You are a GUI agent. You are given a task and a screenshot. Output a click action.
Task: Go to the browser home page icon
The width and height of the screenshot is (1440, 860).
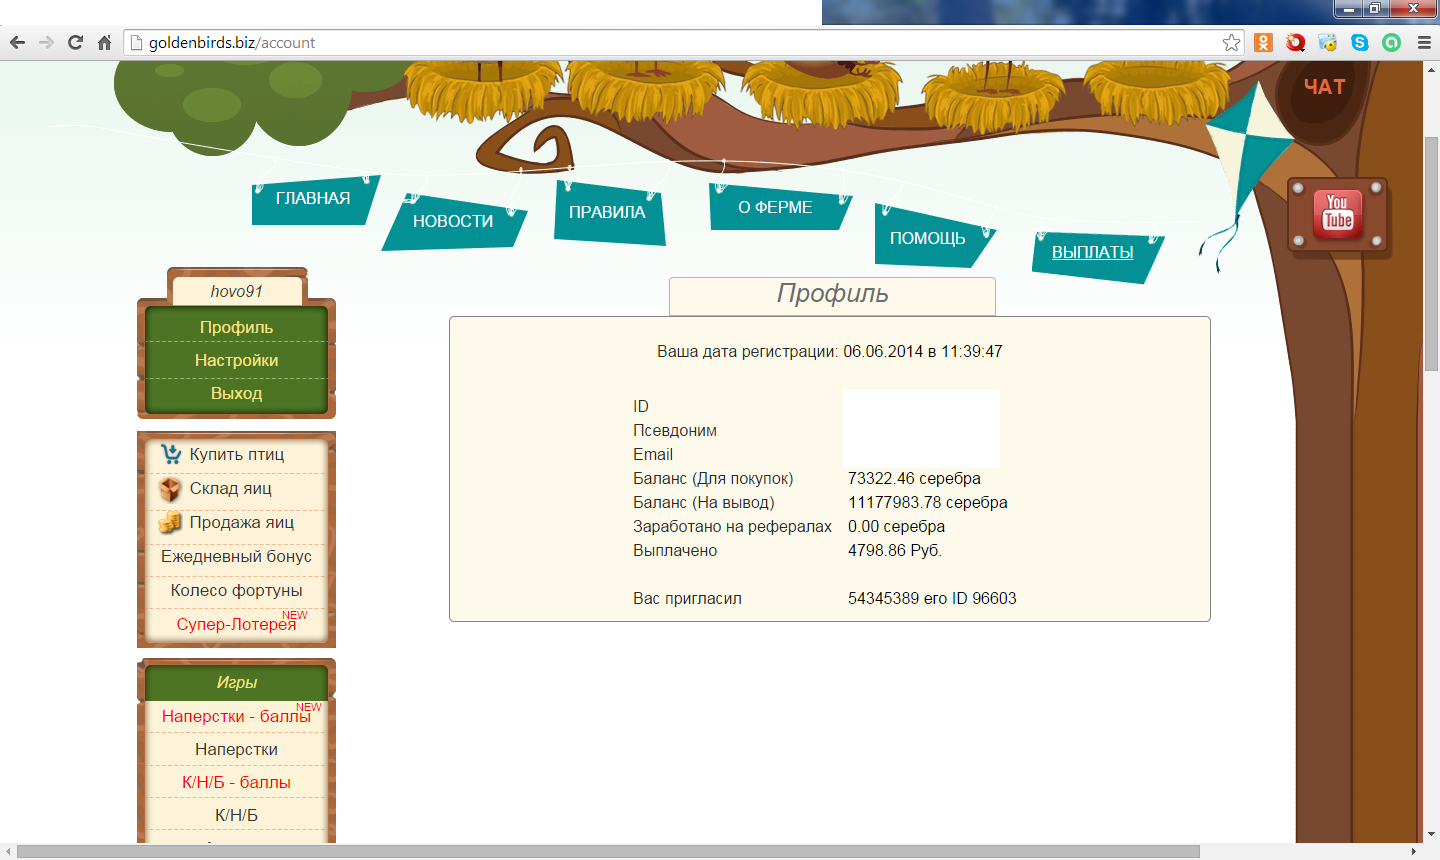pyautogui.click(x=104, y=42)
